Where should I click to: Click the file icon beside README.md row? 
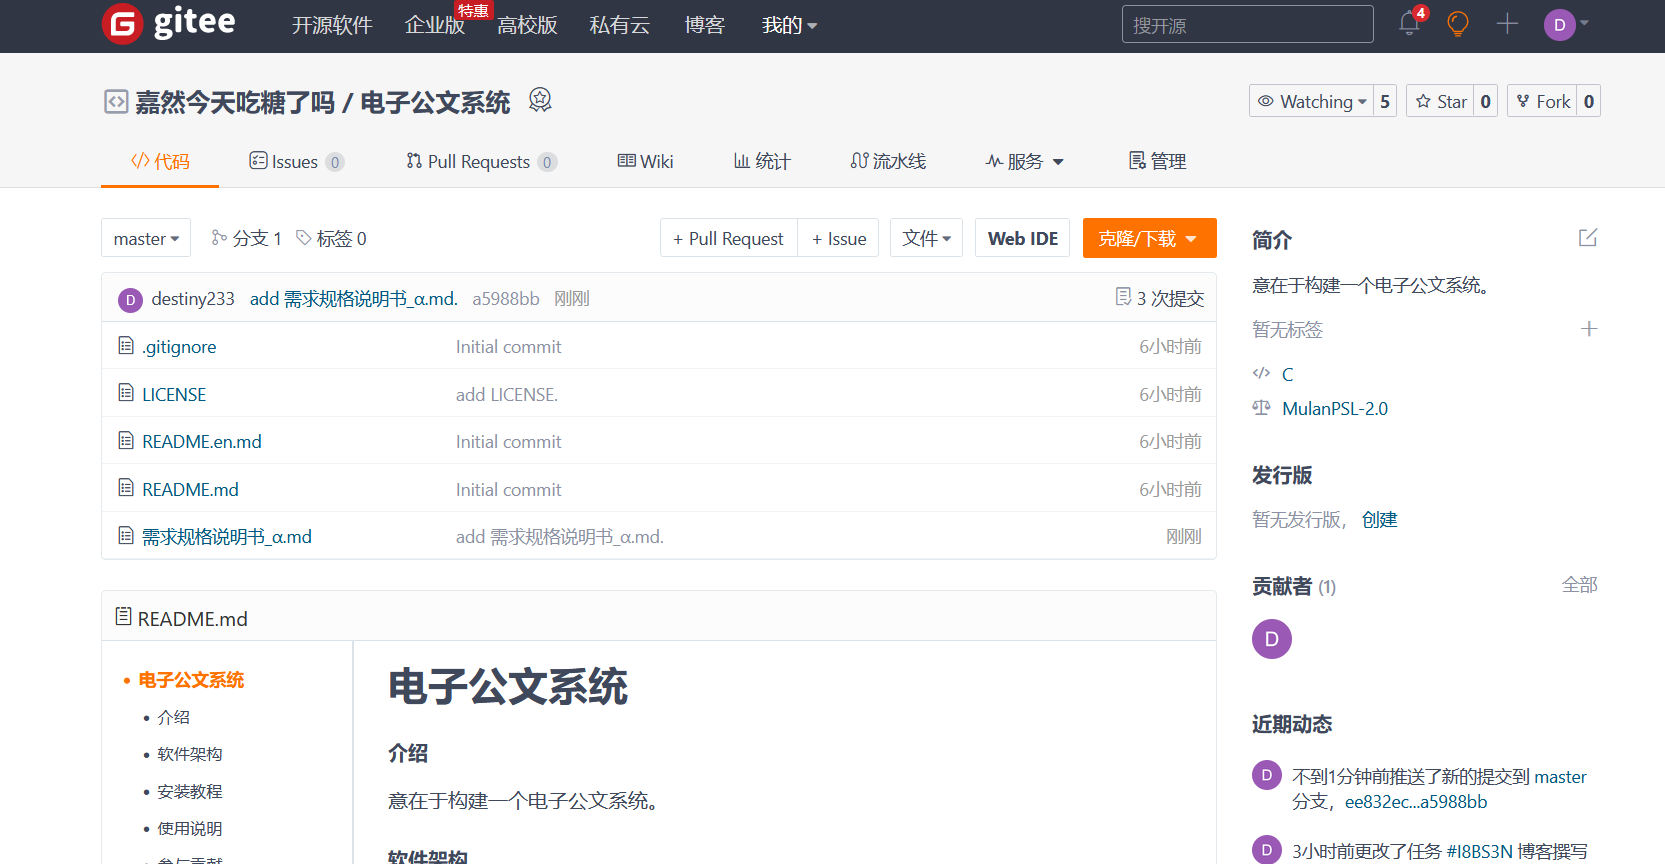coord(126,487)
